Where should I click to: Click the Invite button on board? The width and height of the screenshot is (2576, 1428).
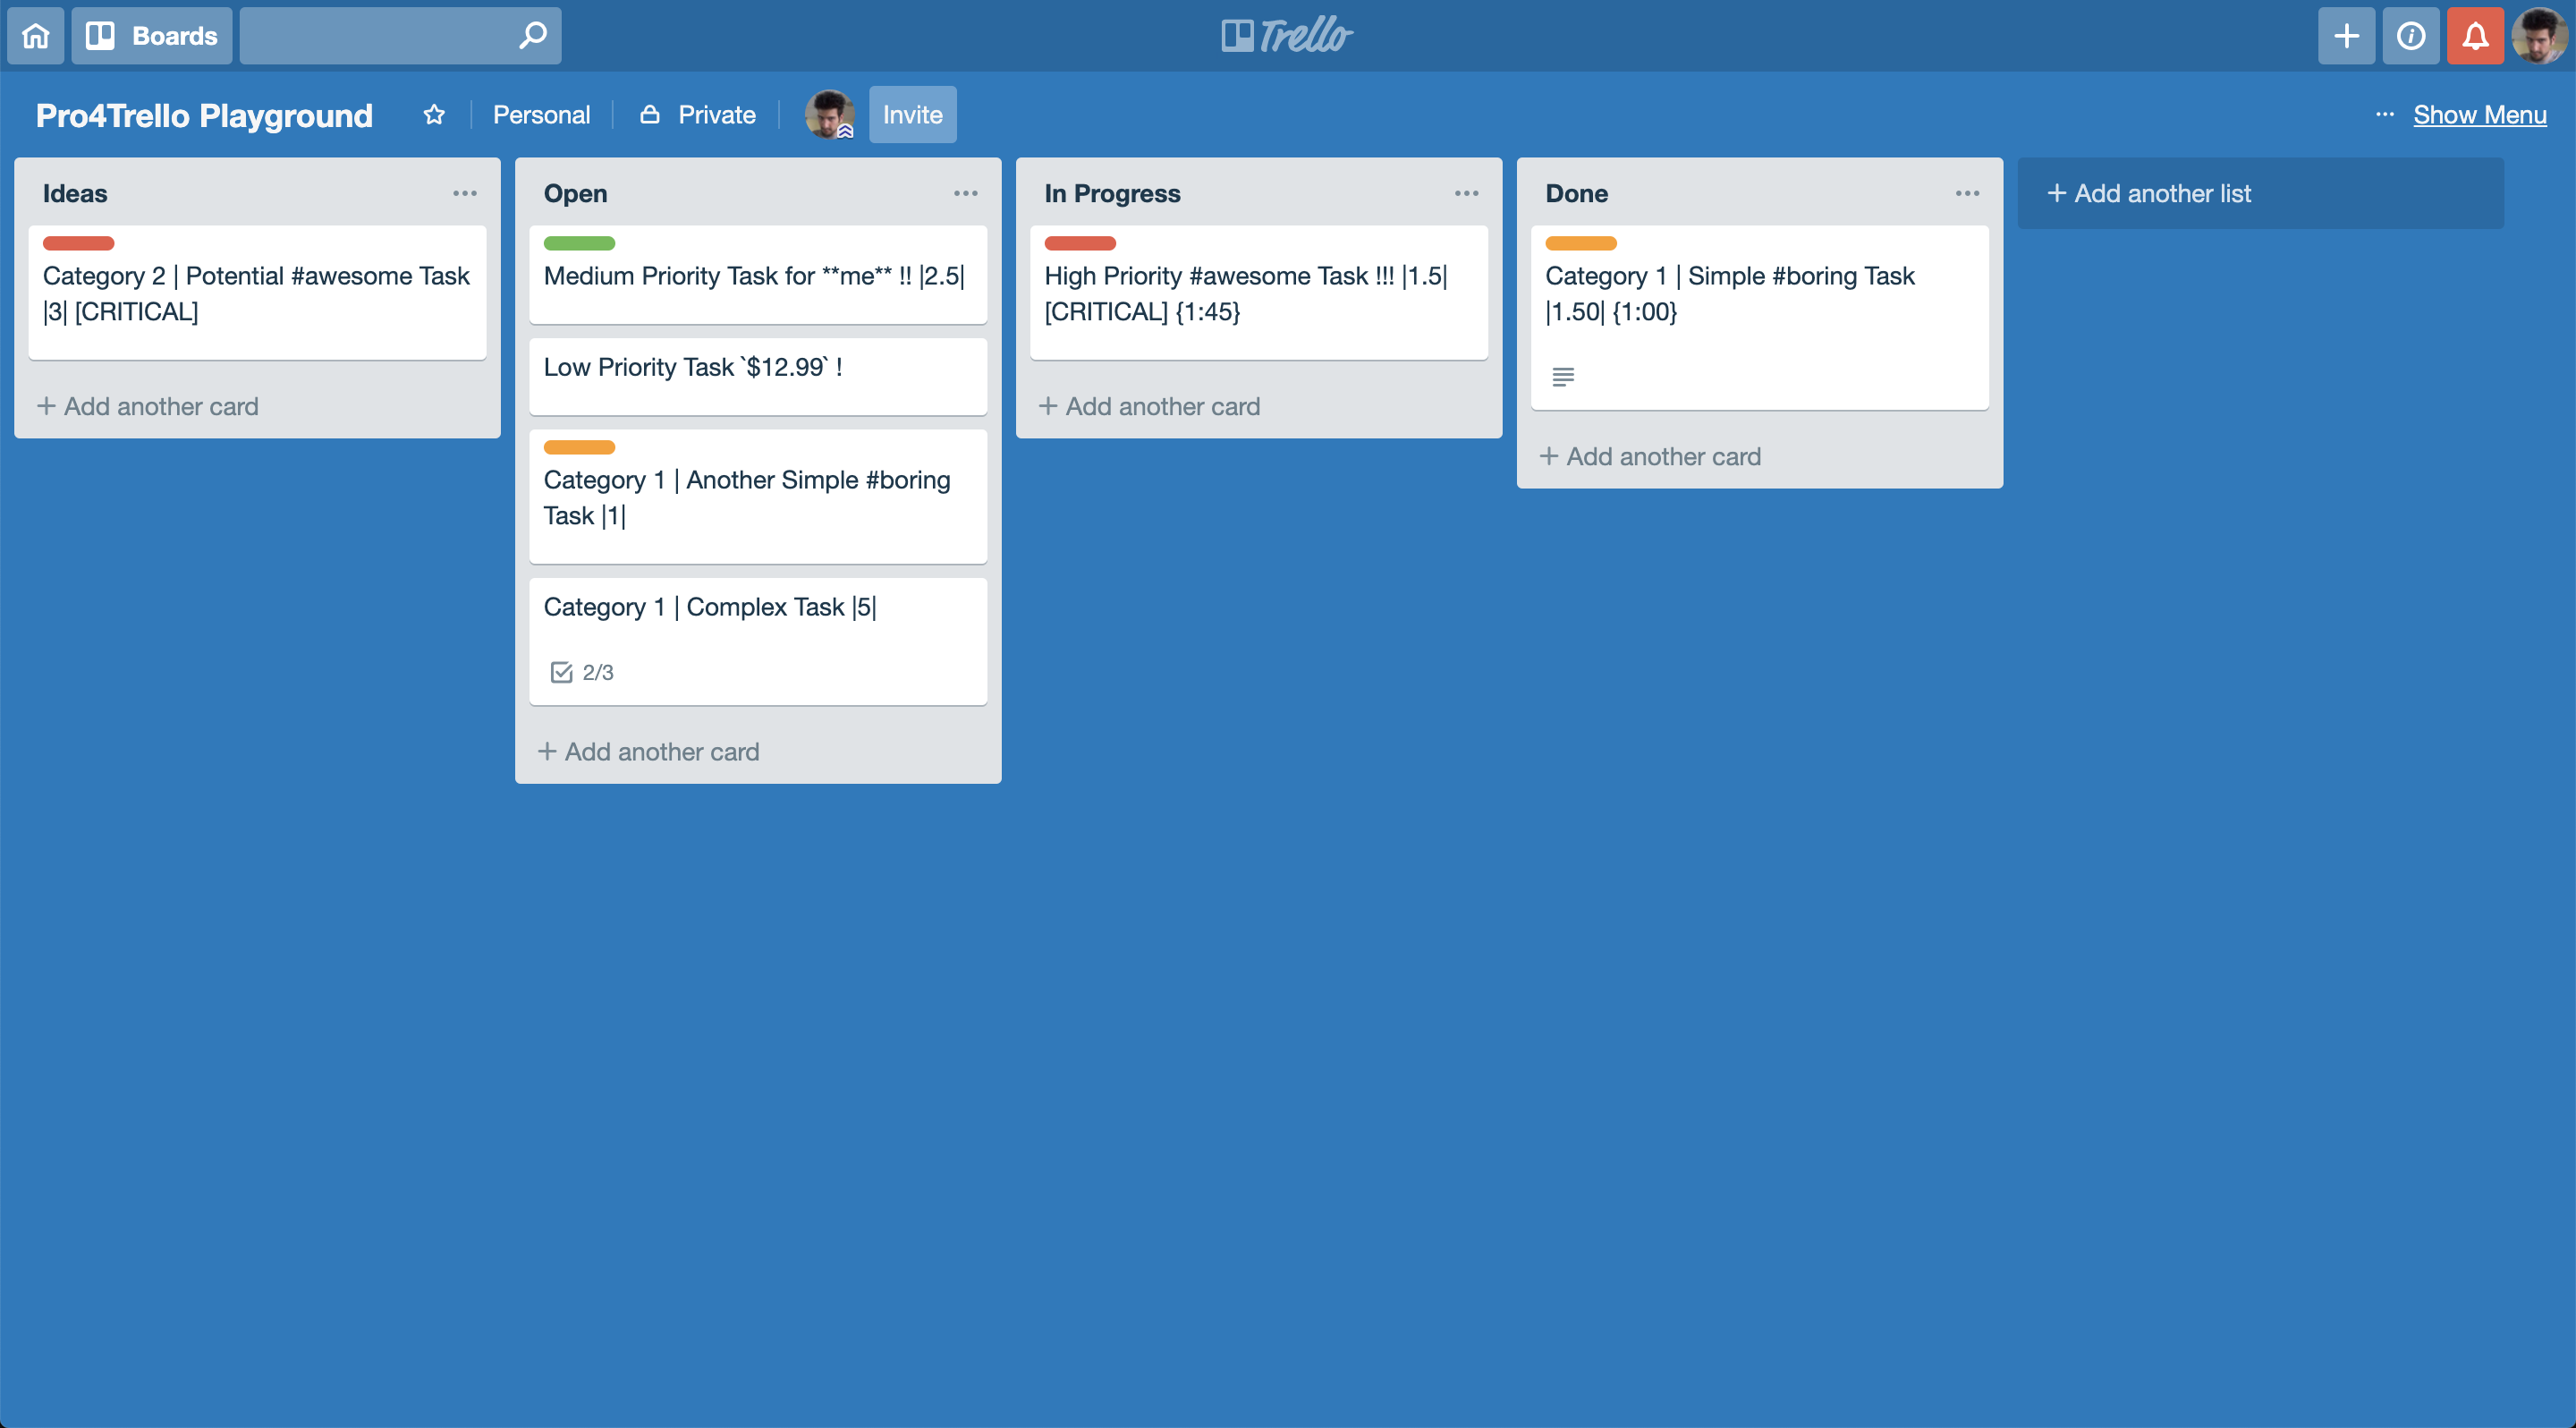(x=914, y=115)
